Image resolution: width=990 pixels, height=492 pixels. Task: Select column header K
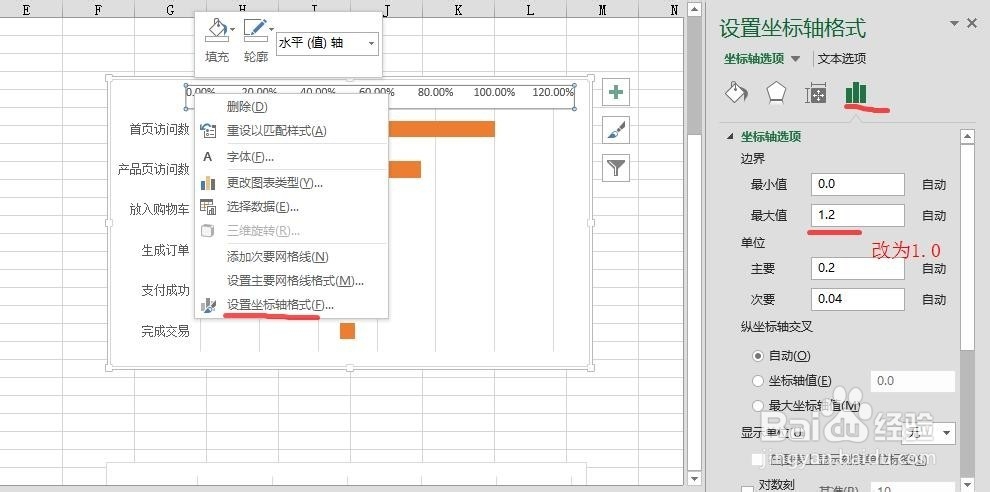[x=458, y=9]
